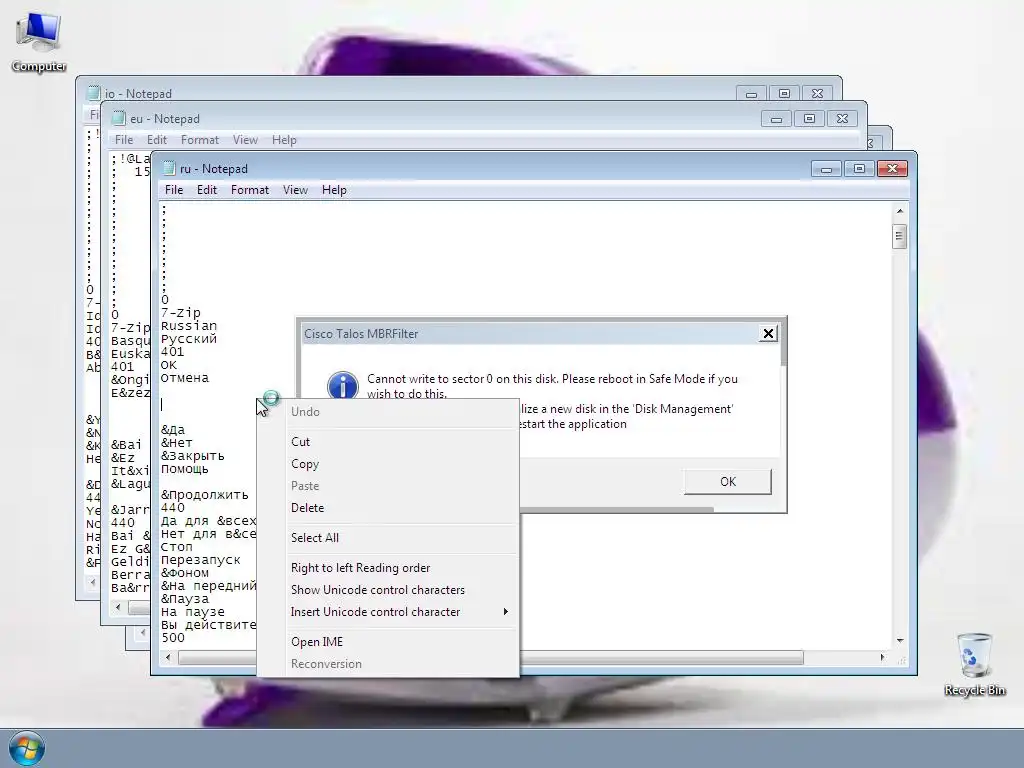Viewport: 1024px width, 768px height.
Task: Open Format menu in ru Notepad
Action: (249, 190)
